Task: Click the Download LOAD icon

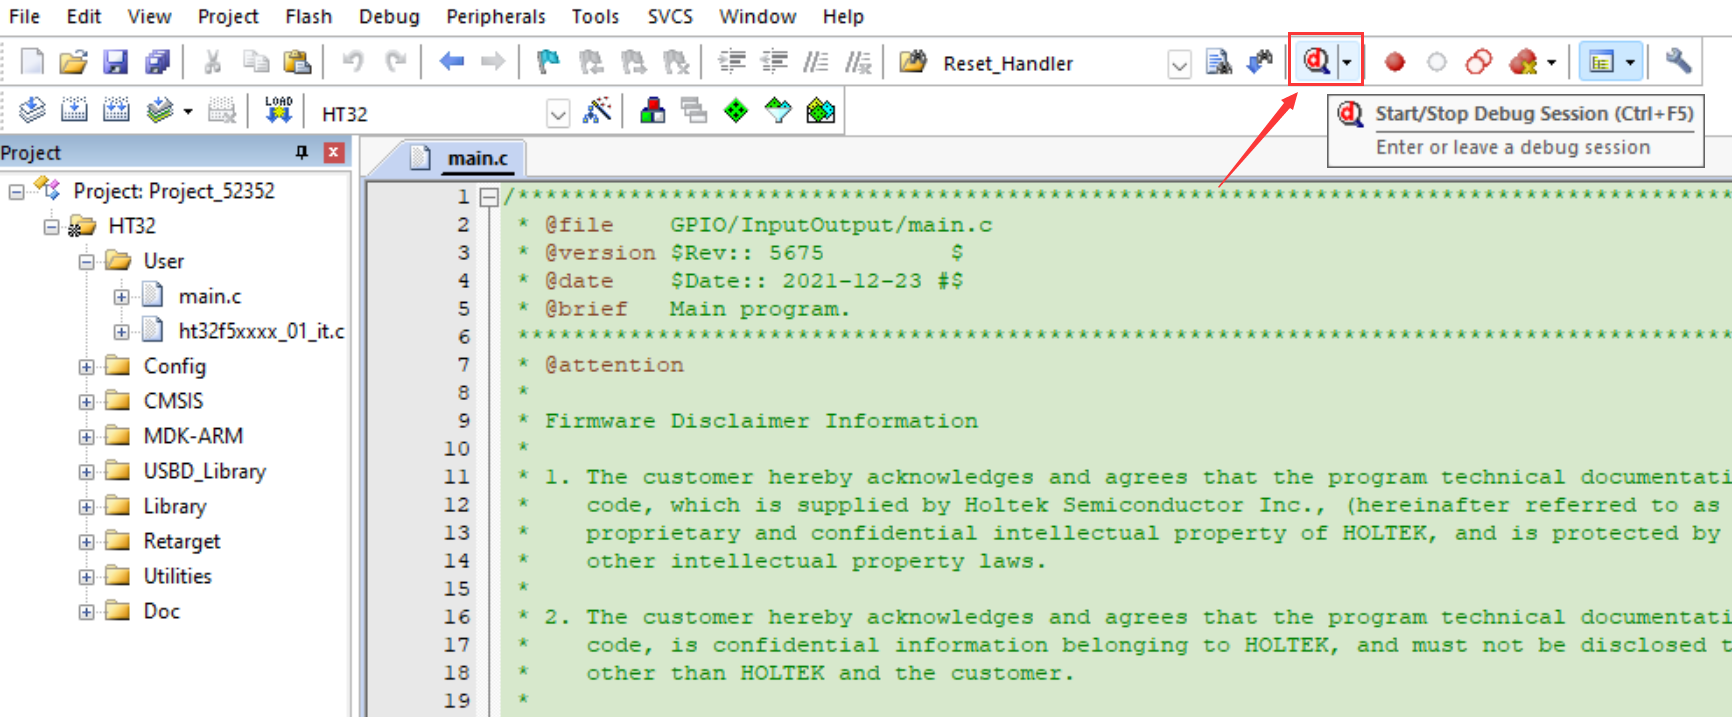Action: pyautogui.click(x=278, y=110)
